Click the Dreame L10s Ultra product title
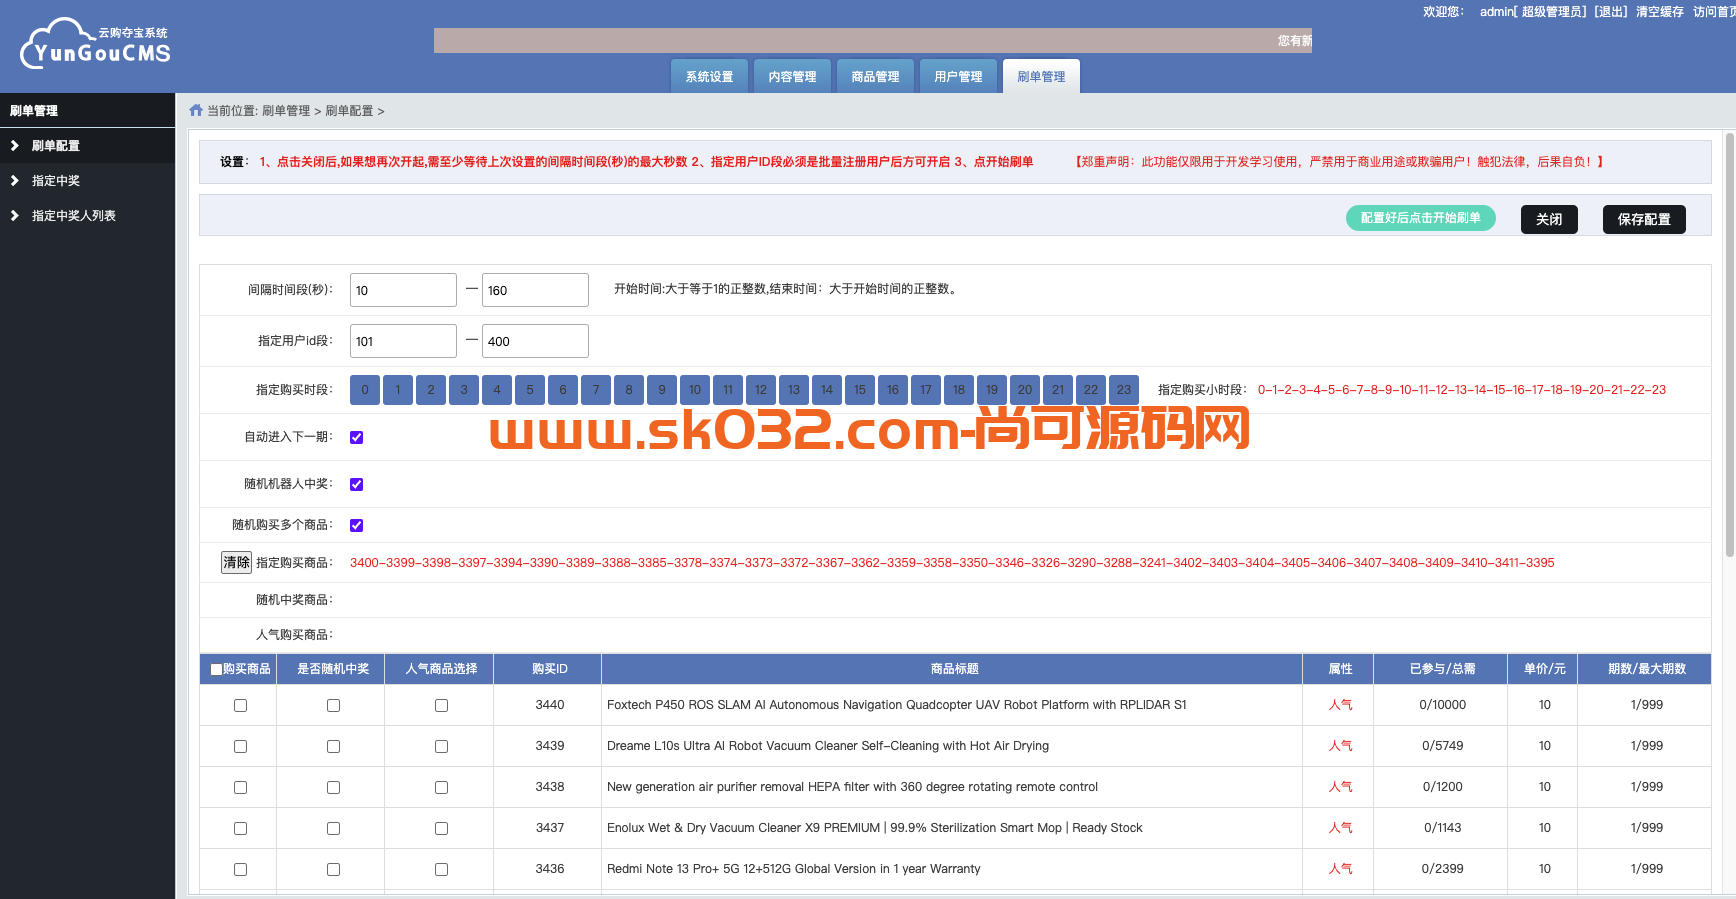1736x899 pixels. click(828, 746)
